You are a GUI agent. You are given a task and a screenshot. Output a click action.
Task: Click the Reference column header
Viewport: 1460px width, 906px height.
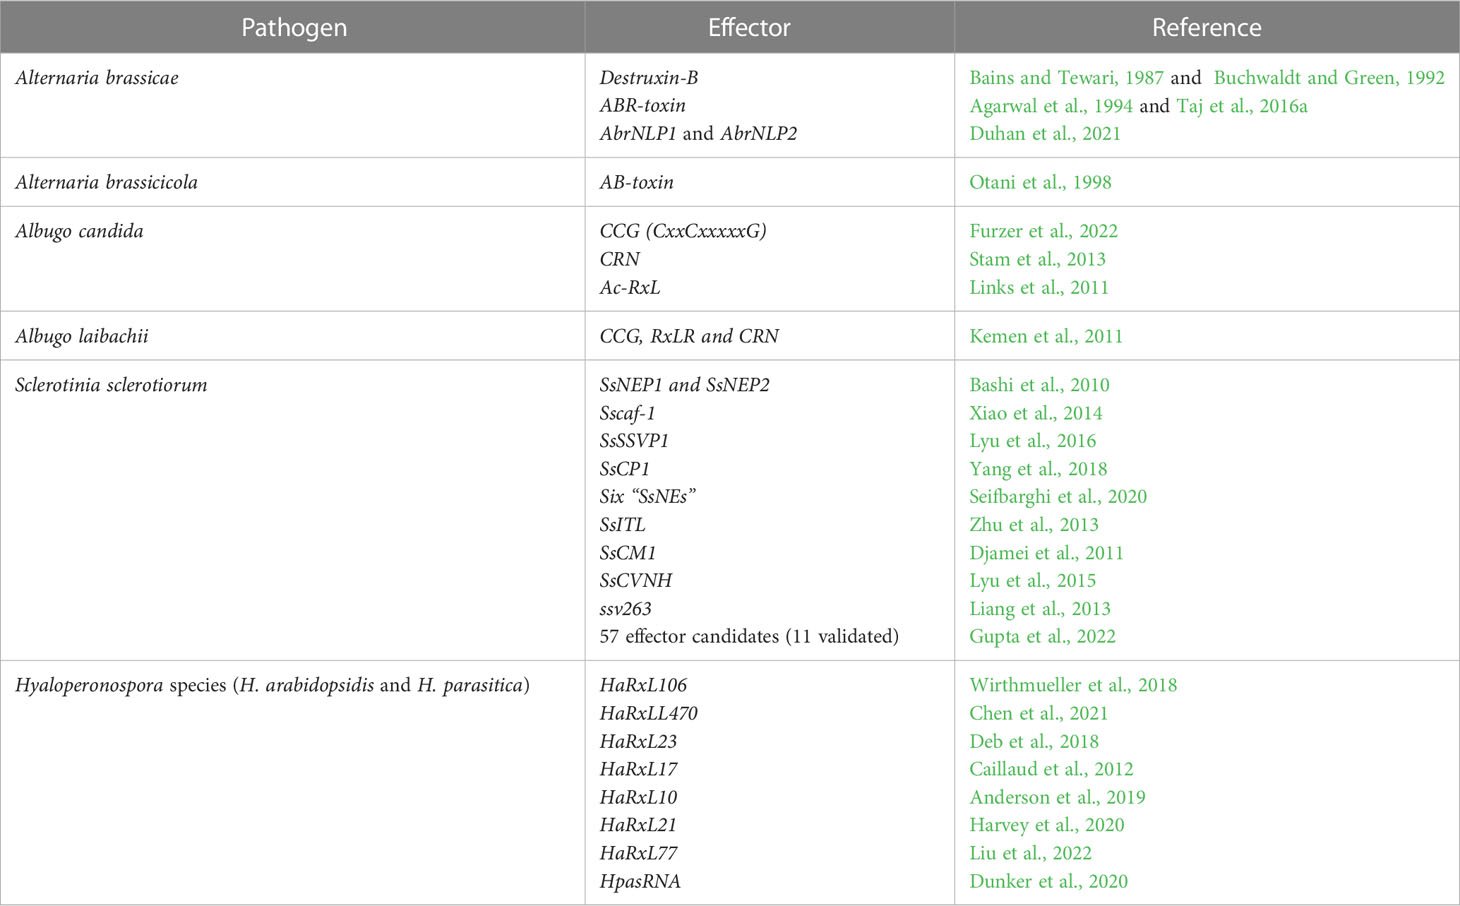[x=1206, y=27]
